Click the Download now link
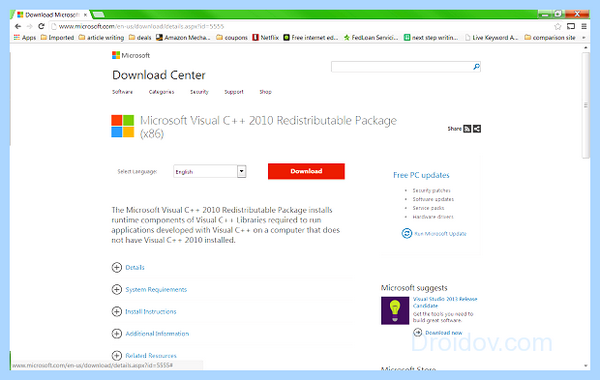The width and height of the screenshot is (600, 380). point(443,333)
